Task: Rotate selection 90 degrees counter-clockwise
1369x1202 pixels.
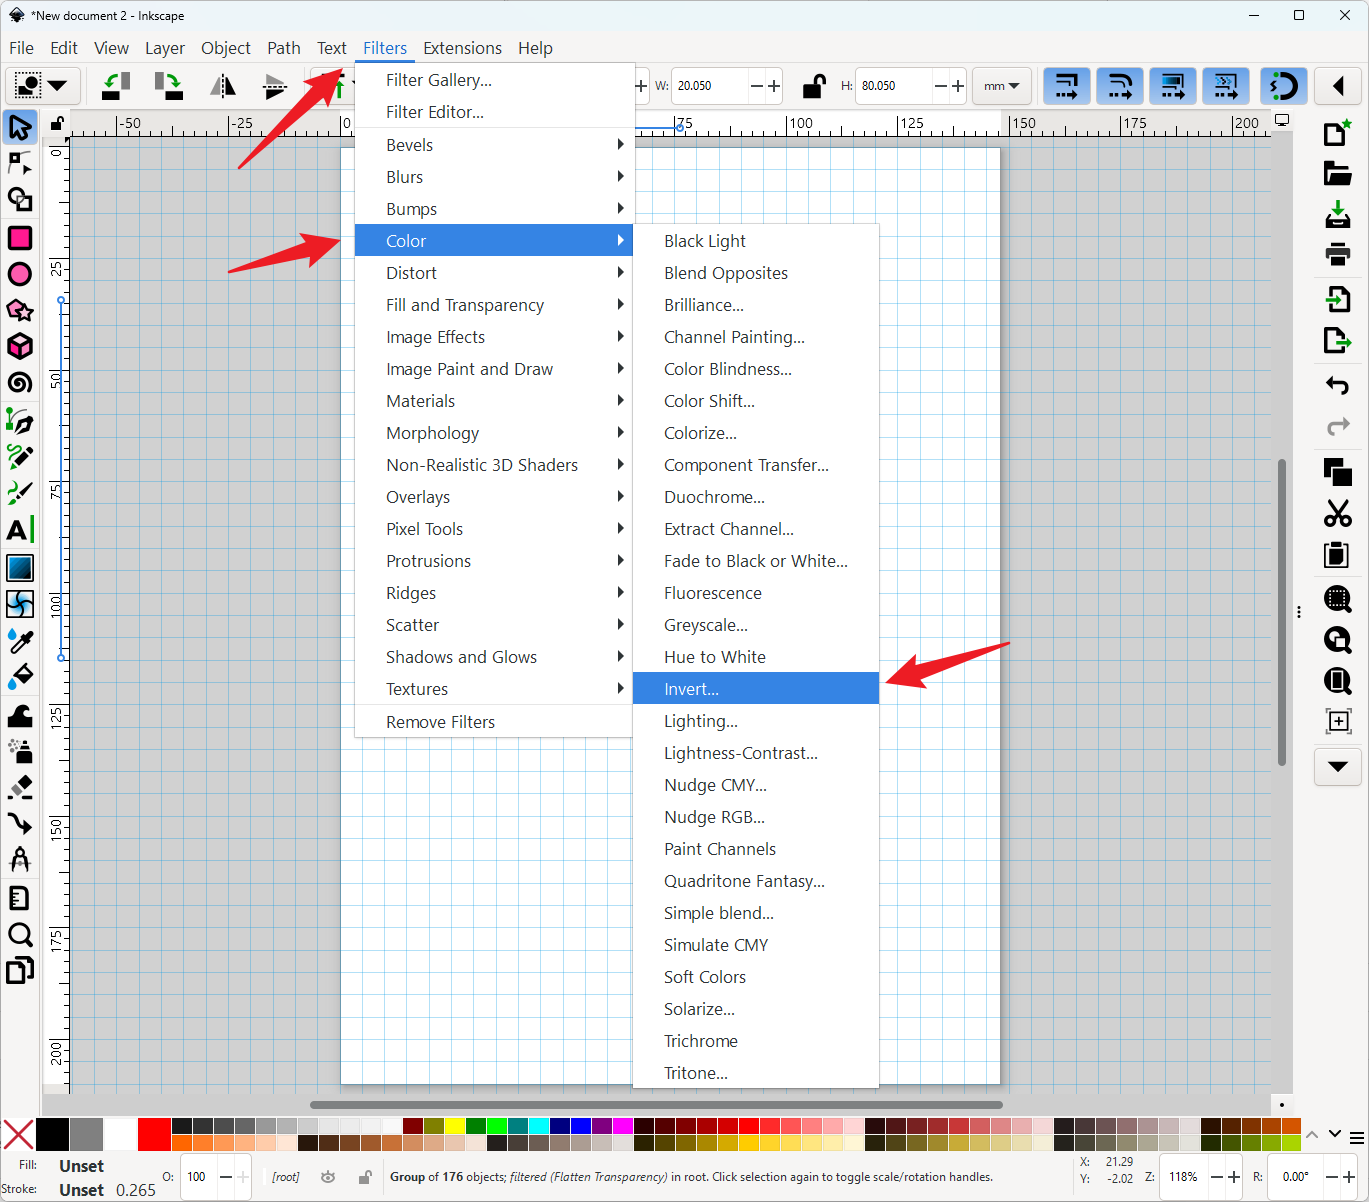Action: (116, 86)
